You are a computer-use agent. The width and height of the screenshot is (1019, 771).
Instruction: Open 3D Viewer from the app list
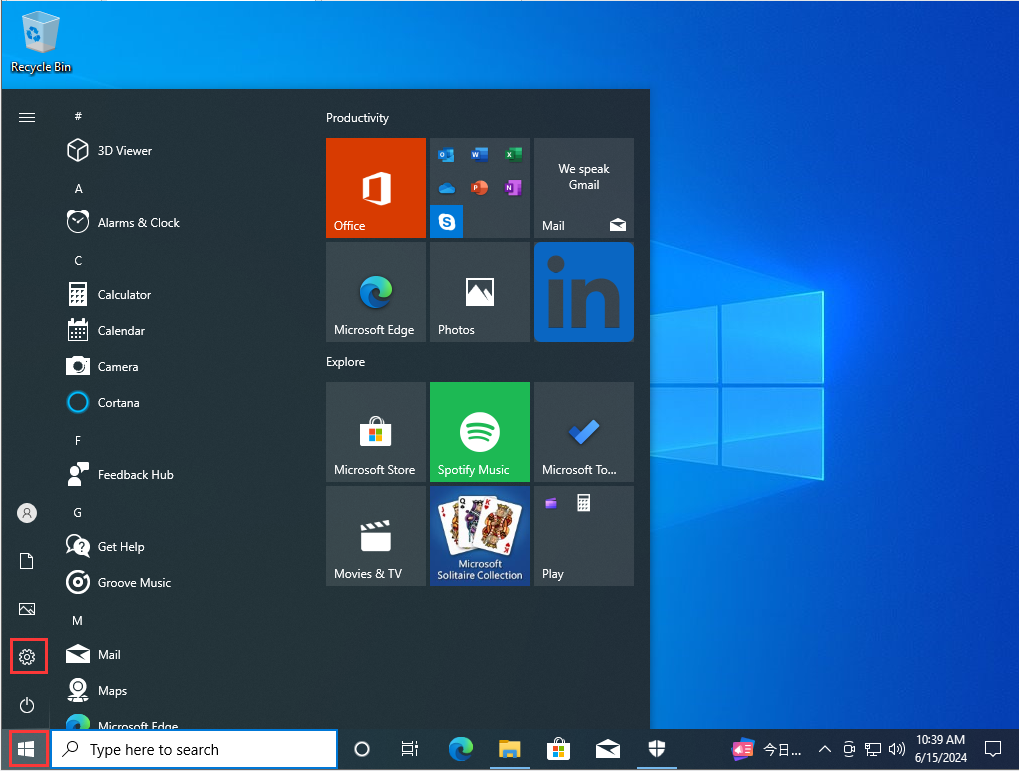point(110,151)
